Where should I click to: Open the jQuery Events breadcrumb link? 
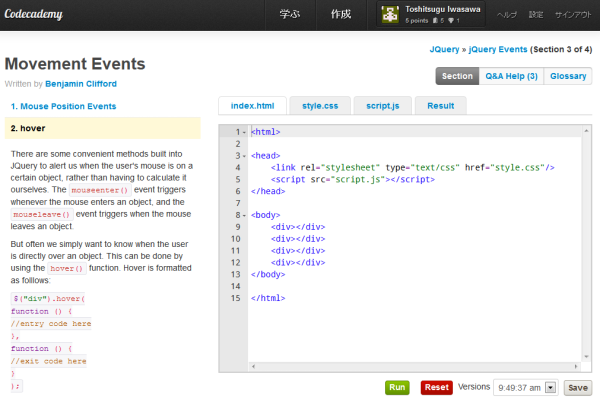(x=498, y=49)
